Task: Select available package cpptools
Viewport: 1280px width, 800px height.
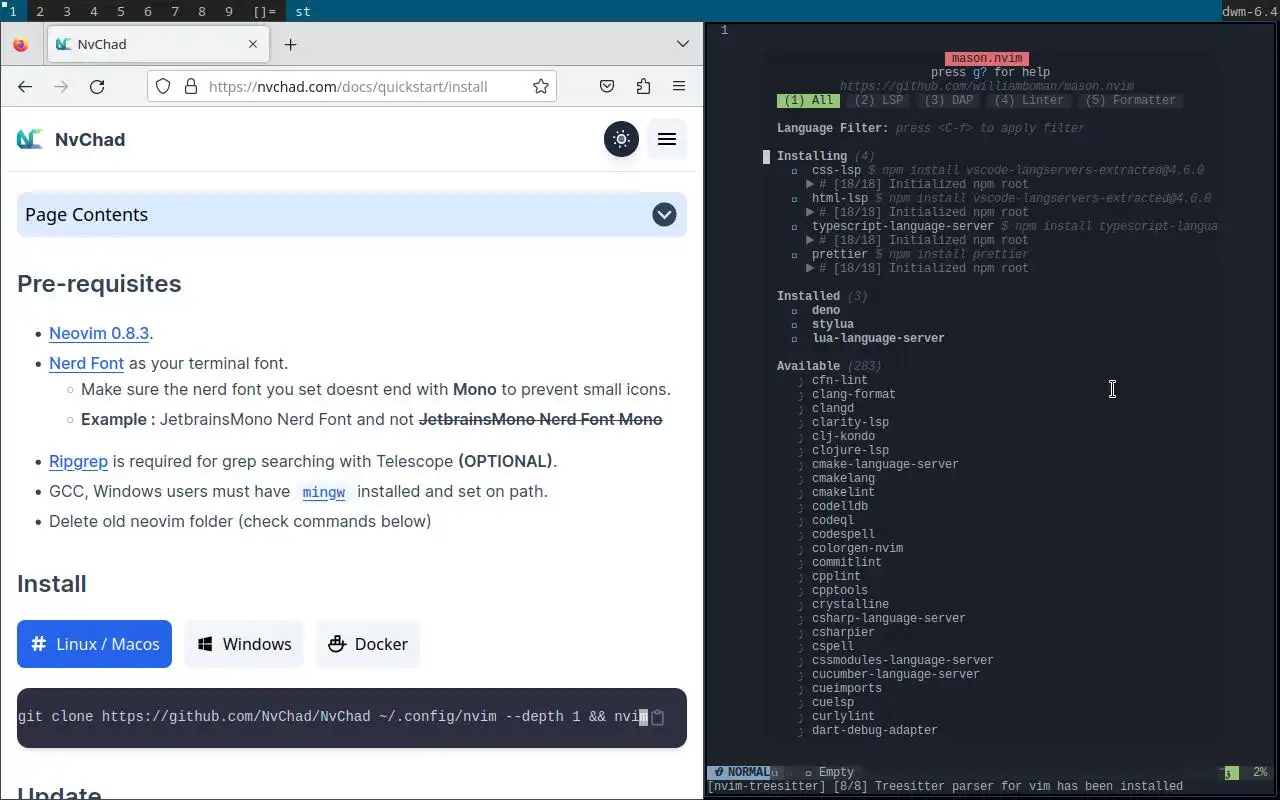Action: click(x=840, y=590)
